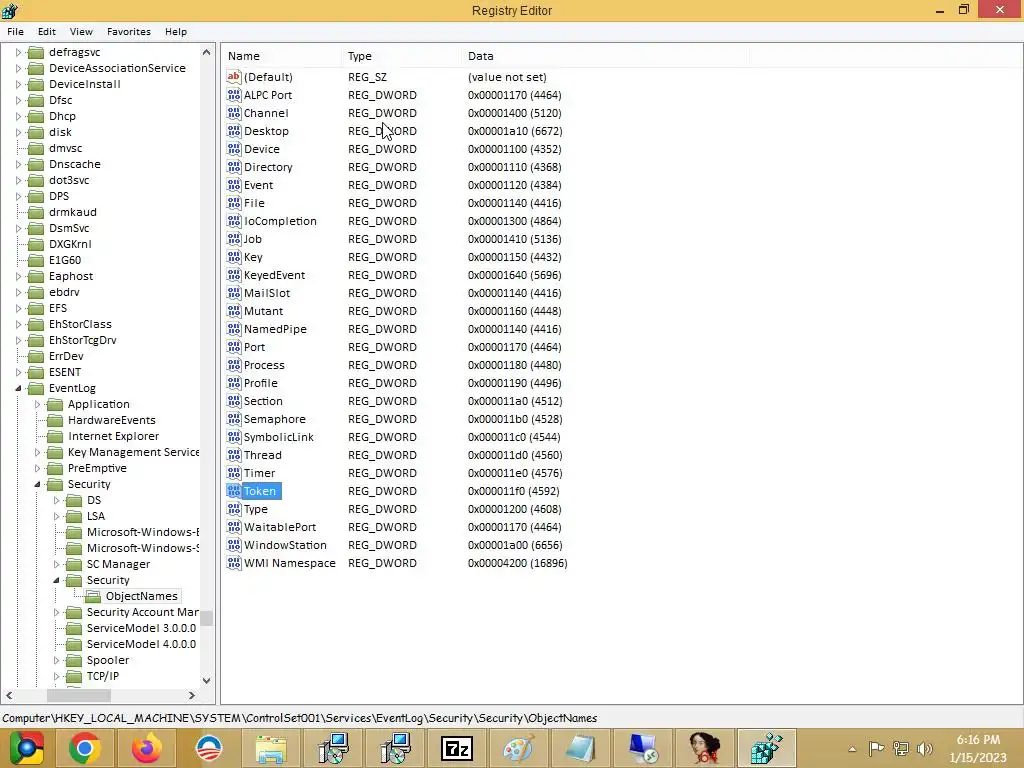1024x768 pixels.
Task: Click the Internet Explorer folder icon in tree
Action: (x=55, y=436)
